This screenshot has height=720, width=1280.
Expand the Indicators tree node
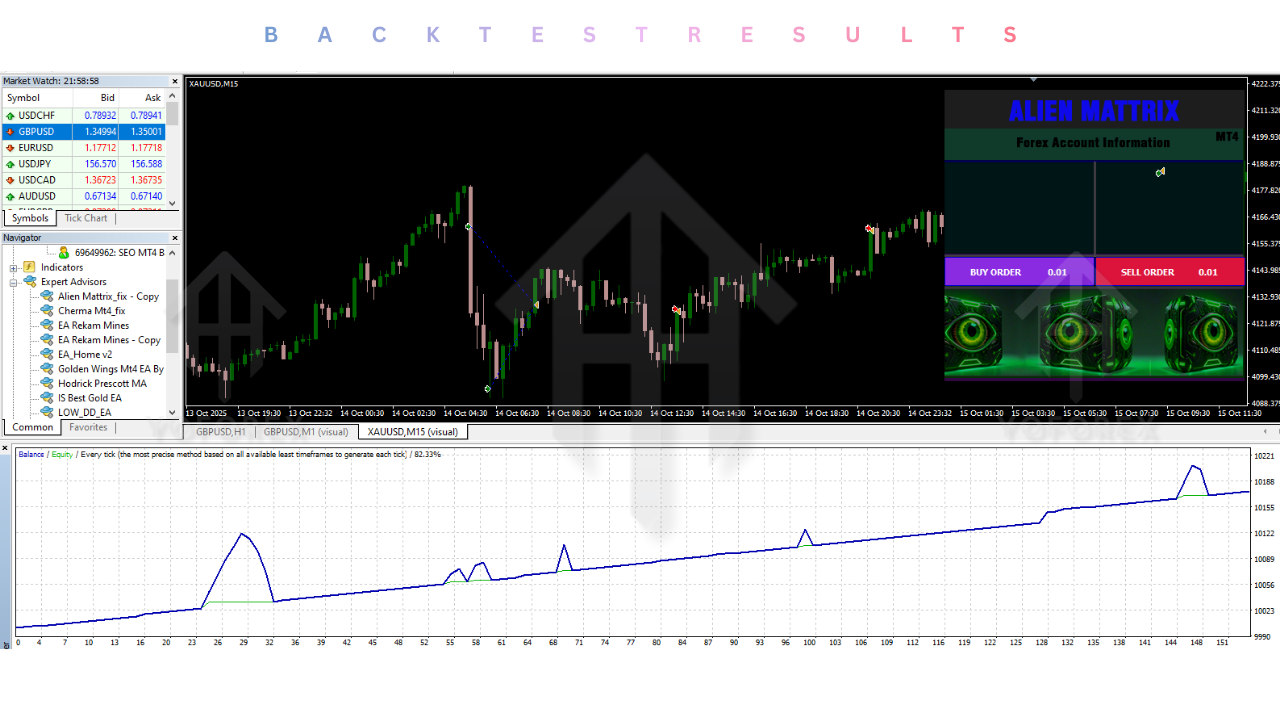14,268
